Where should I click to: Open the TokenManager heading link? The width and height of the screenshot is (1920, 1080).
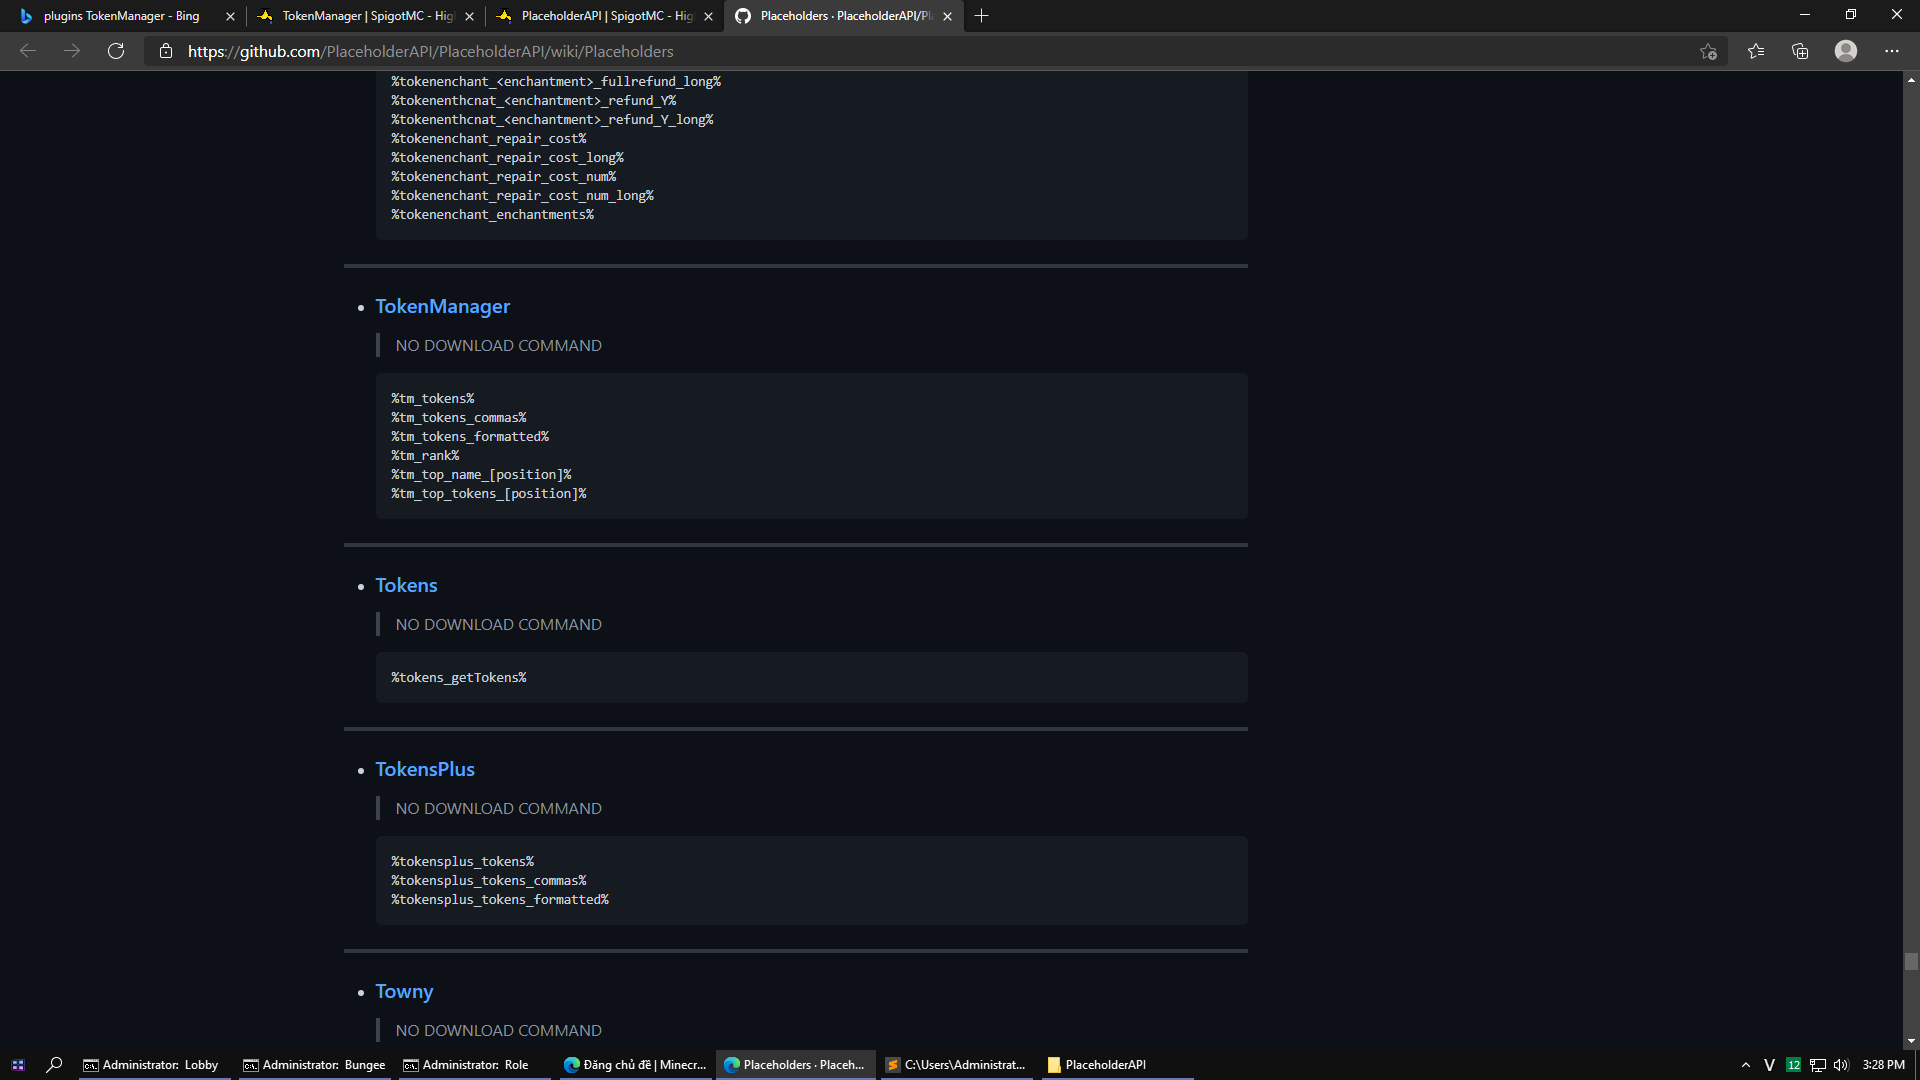(x=442, y=306)
